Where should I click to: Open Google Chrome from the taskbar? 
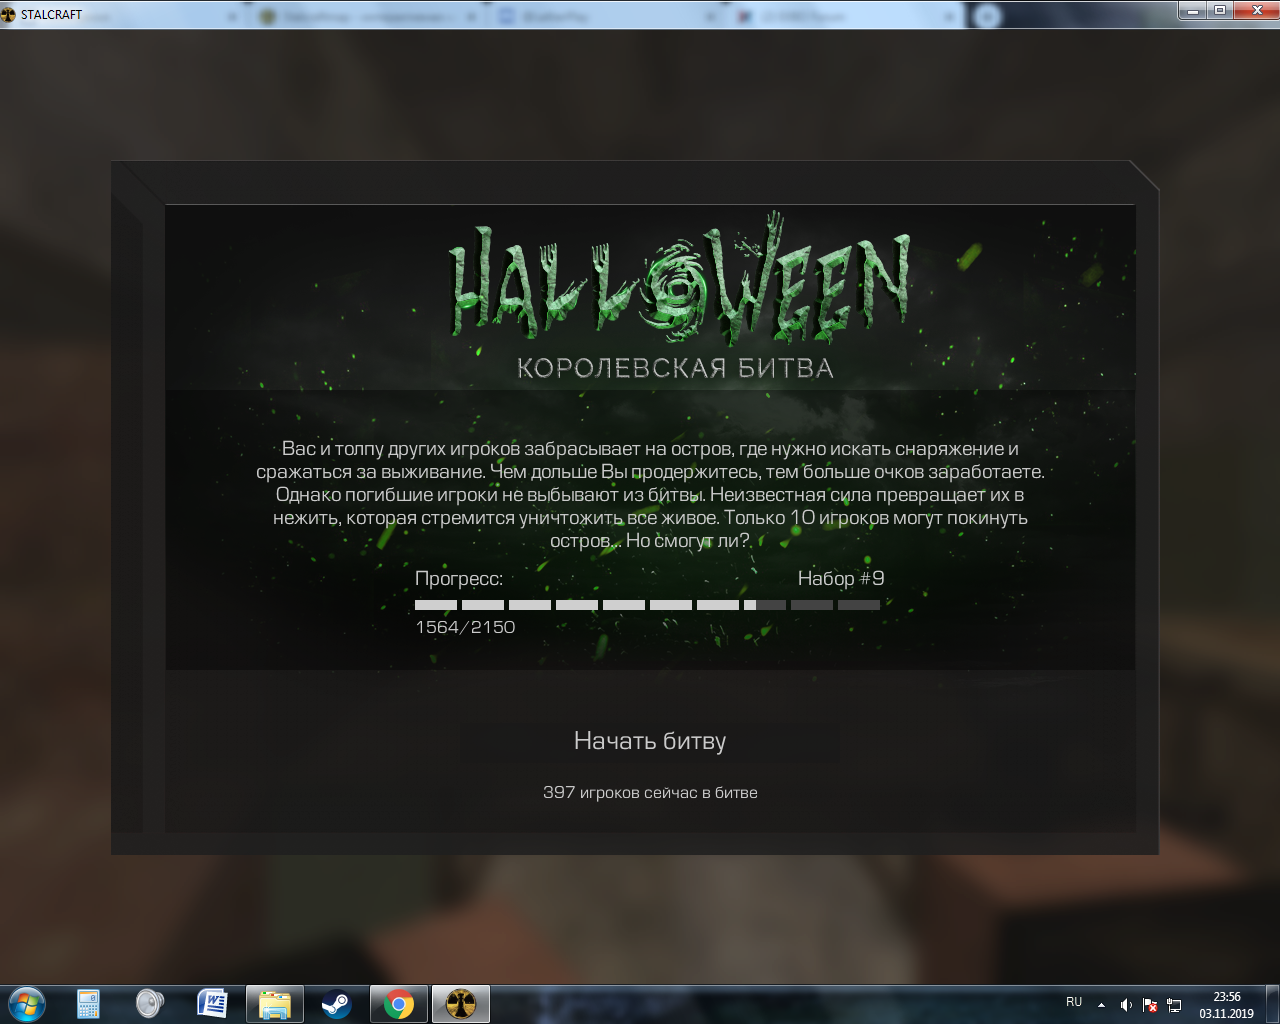[x=398, y=1004]
